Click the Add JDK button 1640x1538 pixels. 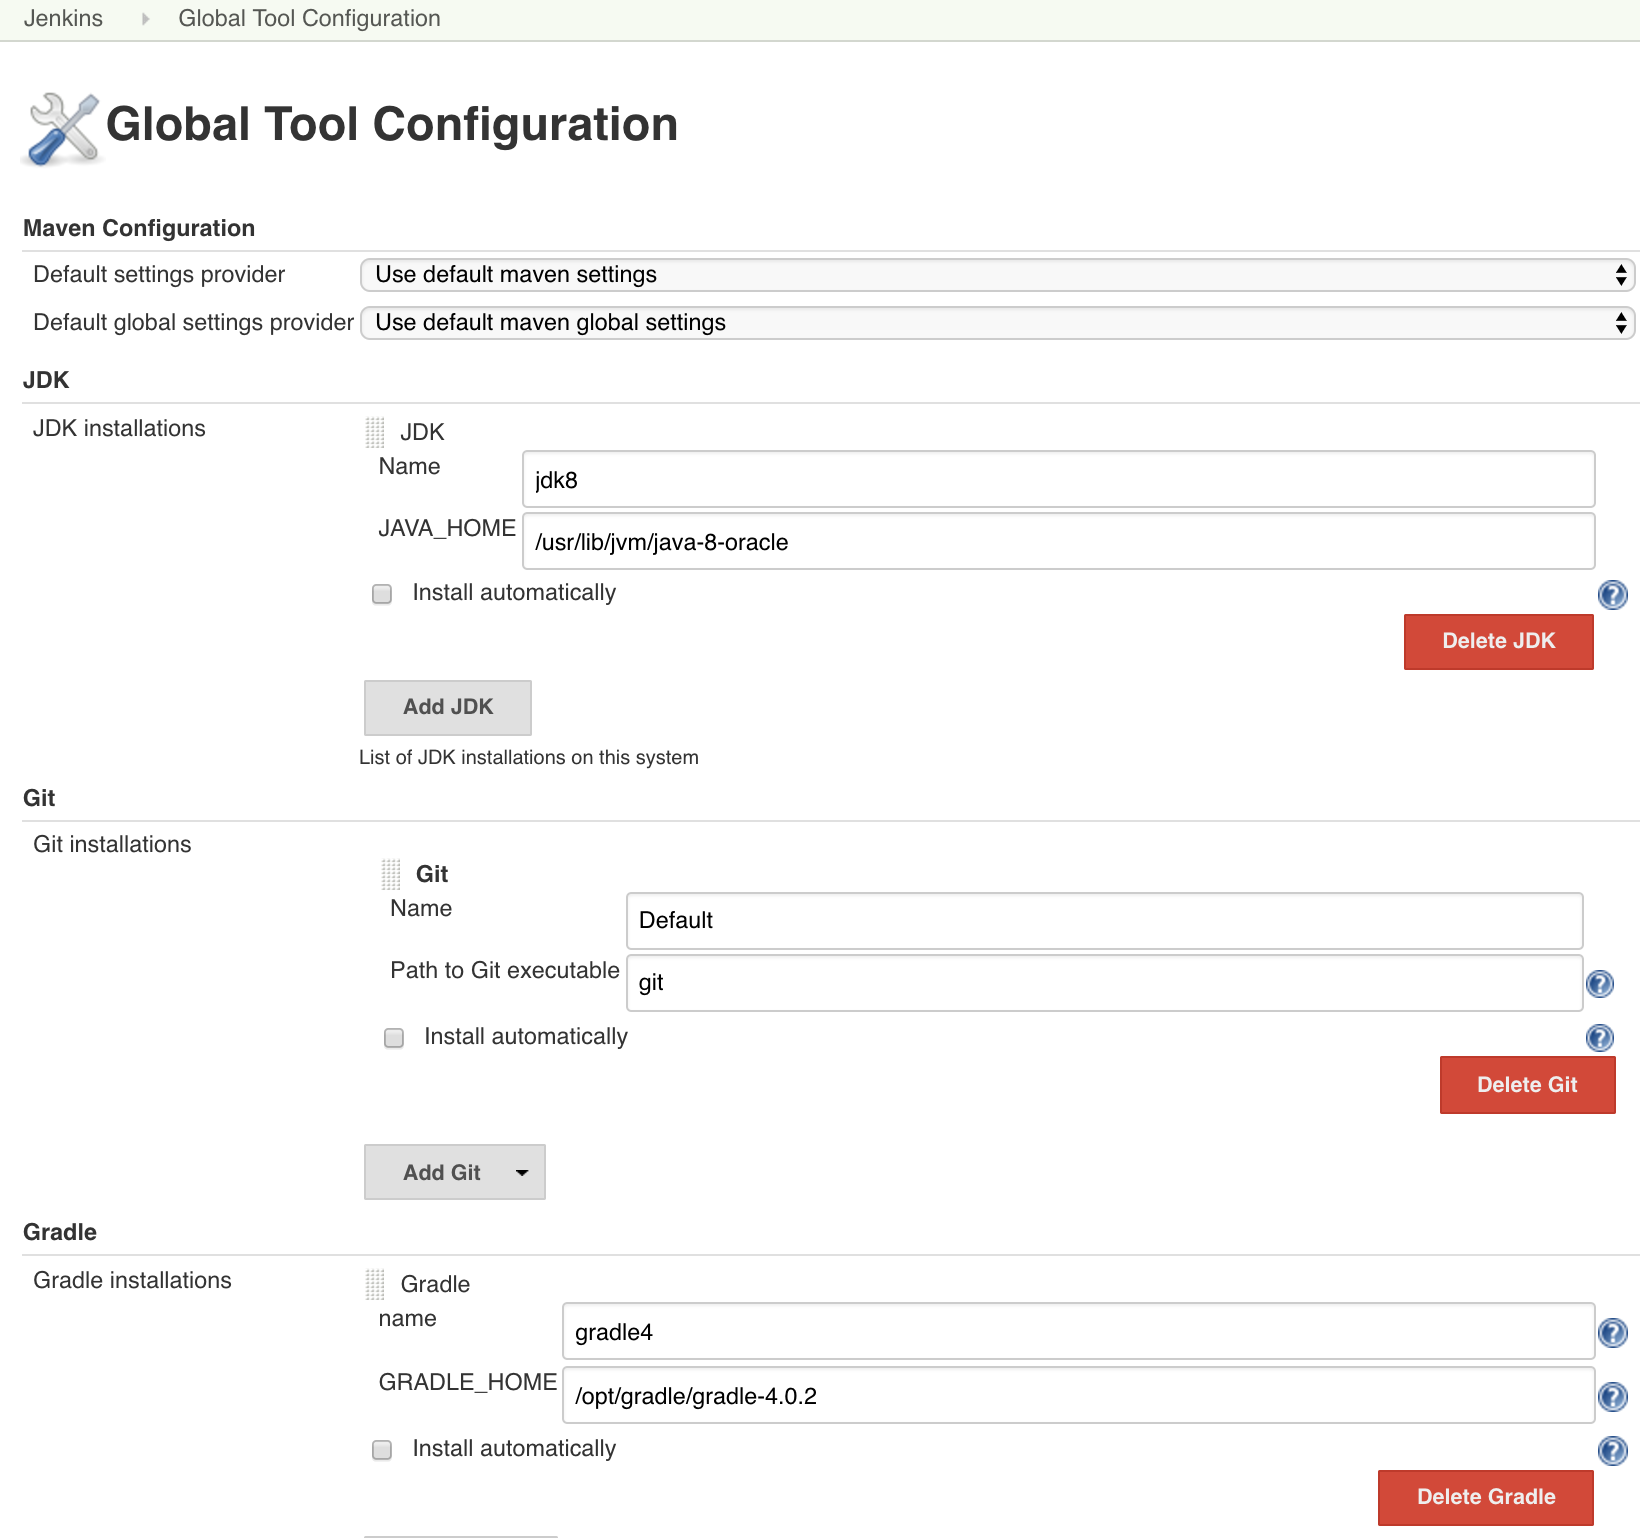pos(448,708)
